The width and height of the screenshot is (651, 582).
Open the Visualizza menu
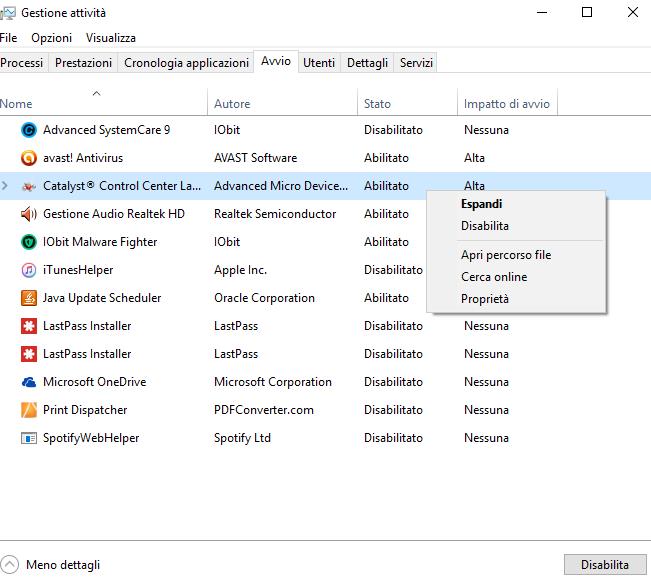coord(111,38)
